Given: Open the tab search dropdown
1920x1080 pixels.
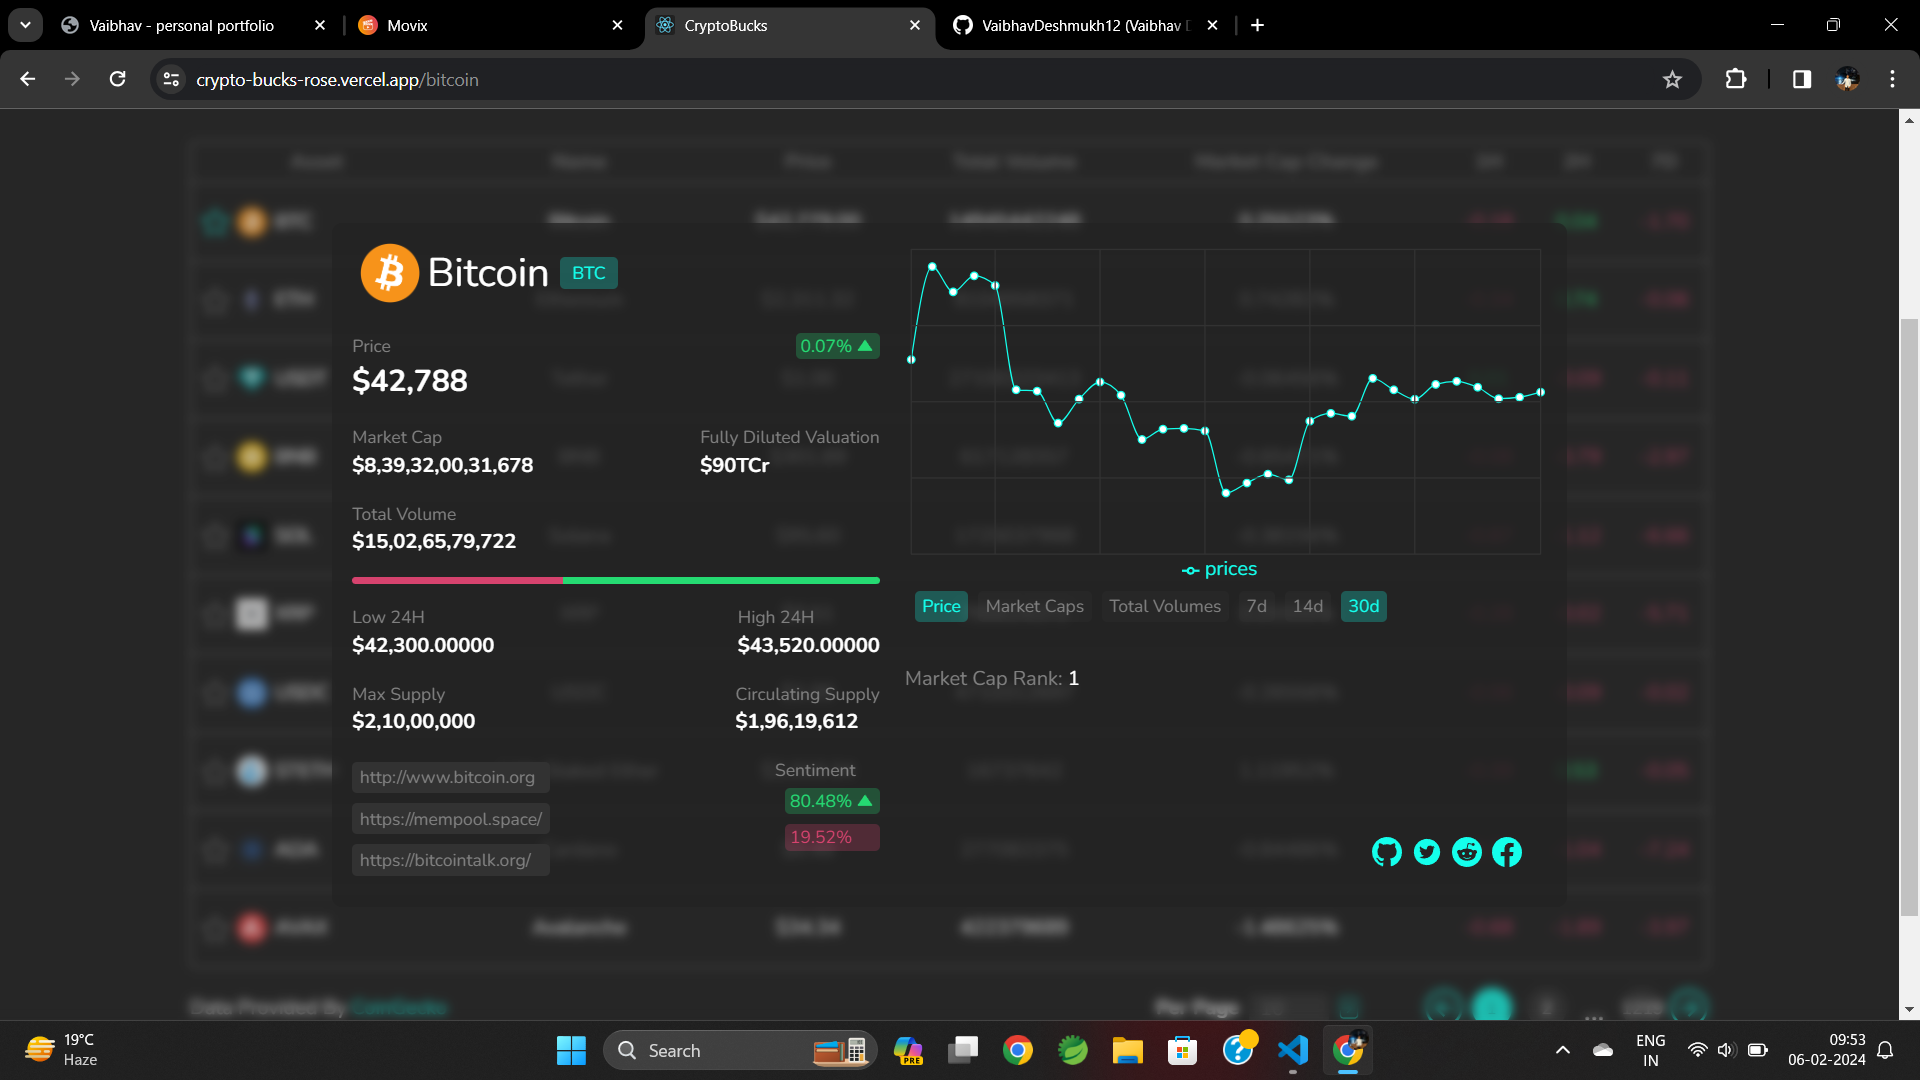Looking at the screenshot, I should point(25,25).
